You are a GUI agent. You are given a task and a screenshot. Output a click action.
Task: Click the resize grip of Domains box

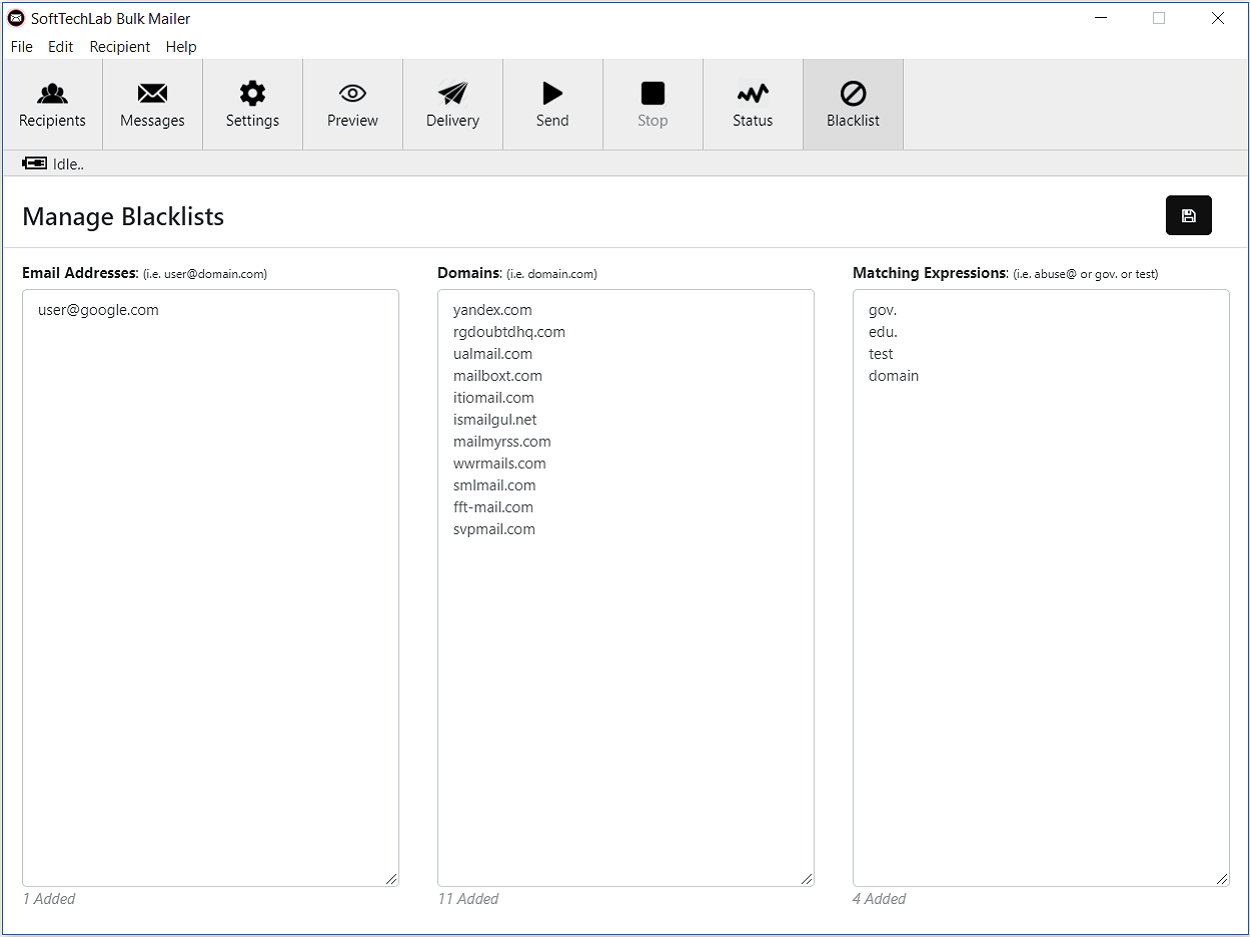tap(806, 878)
